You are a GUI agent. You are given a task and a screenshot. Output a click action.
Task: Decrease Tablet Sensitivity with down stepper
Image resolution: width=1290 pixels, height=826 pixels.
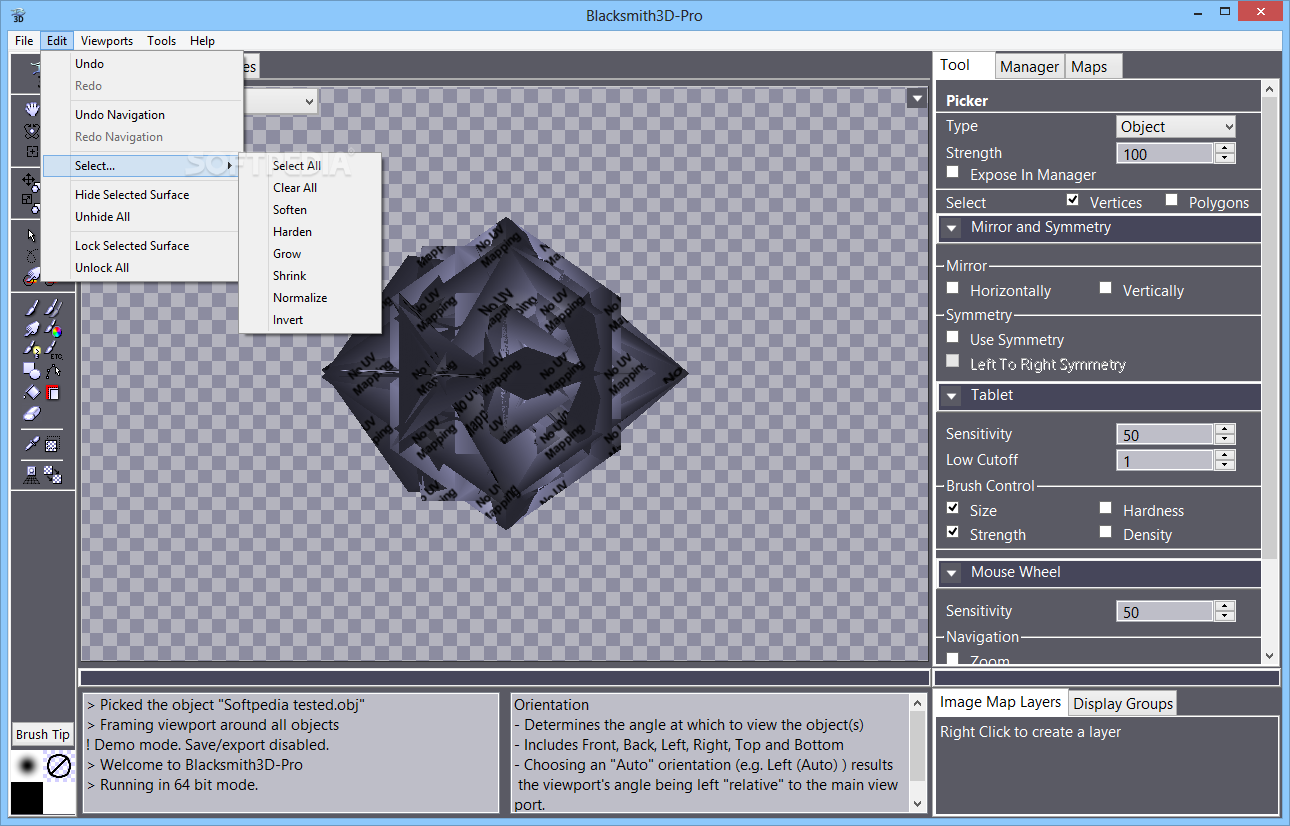point(1225,439)
